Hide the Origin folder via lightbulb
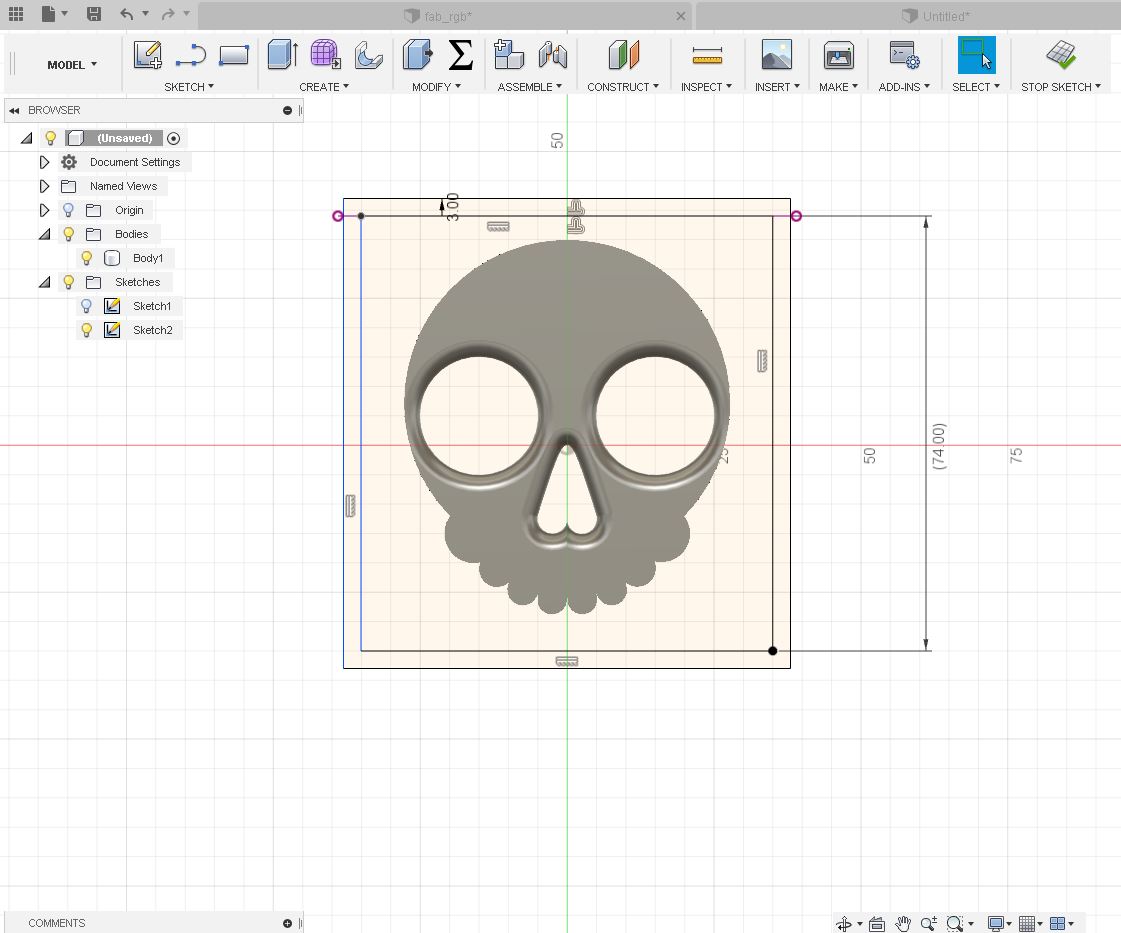This screenshot has width=1121, height=933. [68, 210]
